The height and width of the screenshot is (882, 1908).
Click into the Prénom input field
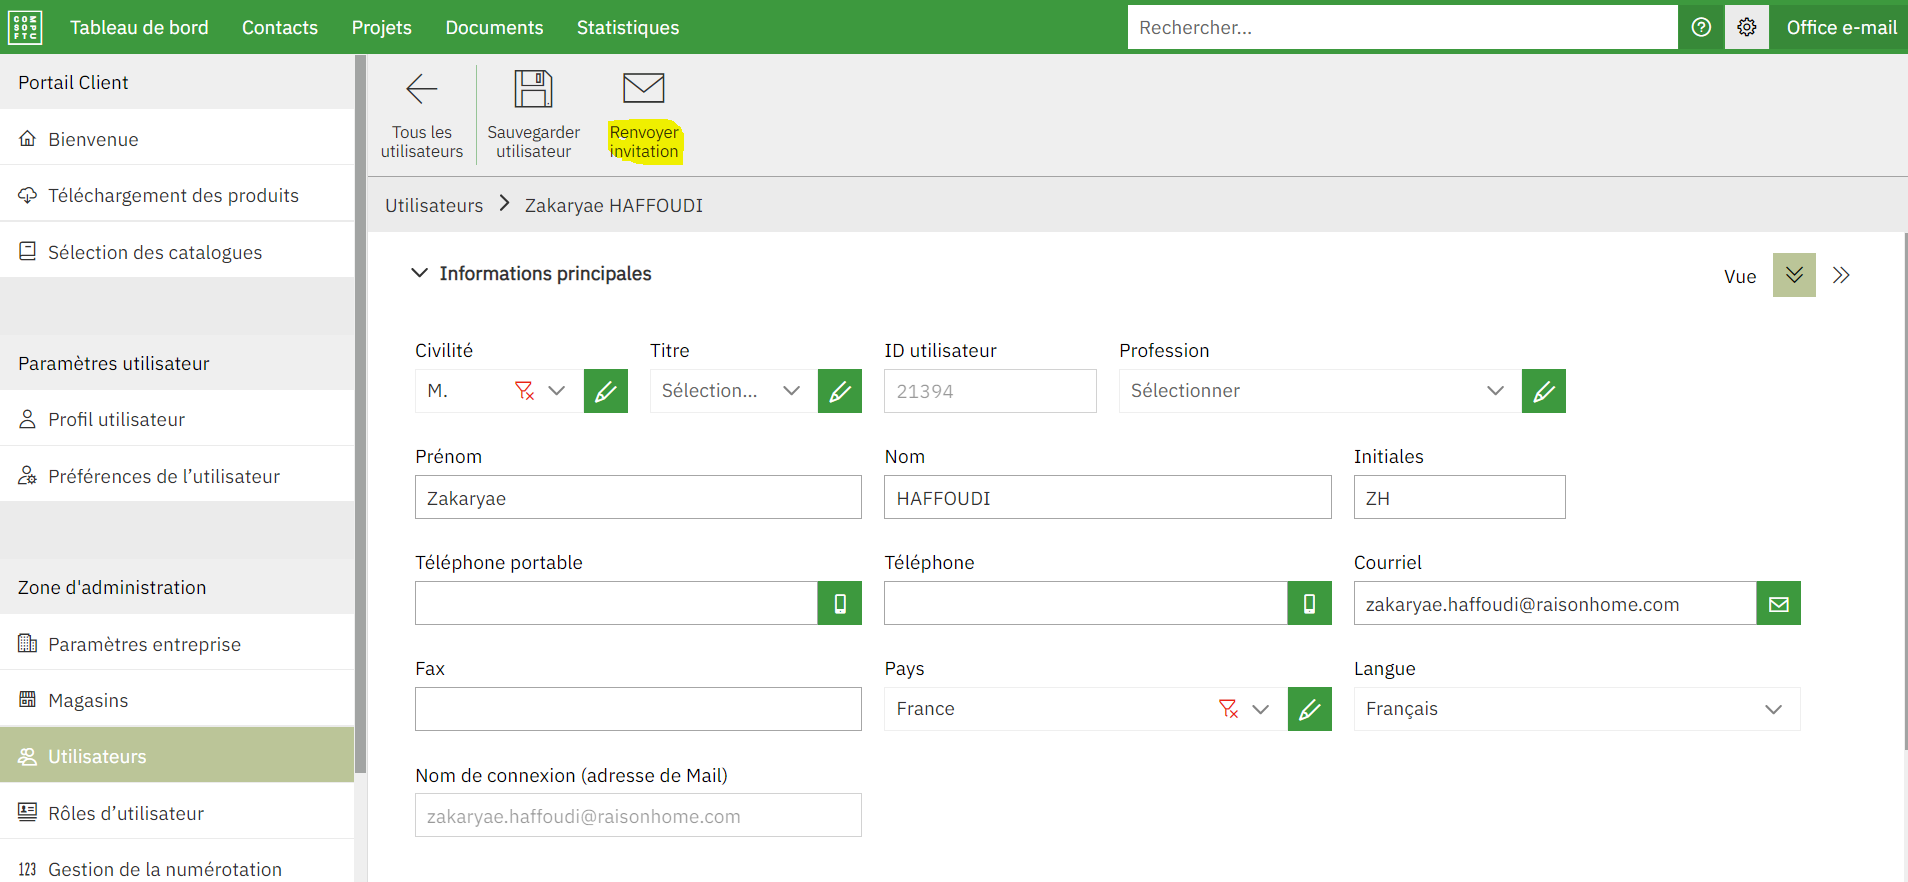[637, 498]
